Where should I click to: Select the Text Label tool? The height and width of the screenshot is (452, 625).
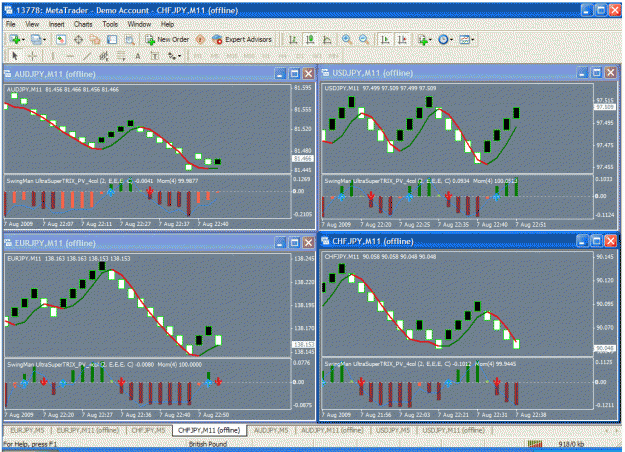tap(155, 56)
